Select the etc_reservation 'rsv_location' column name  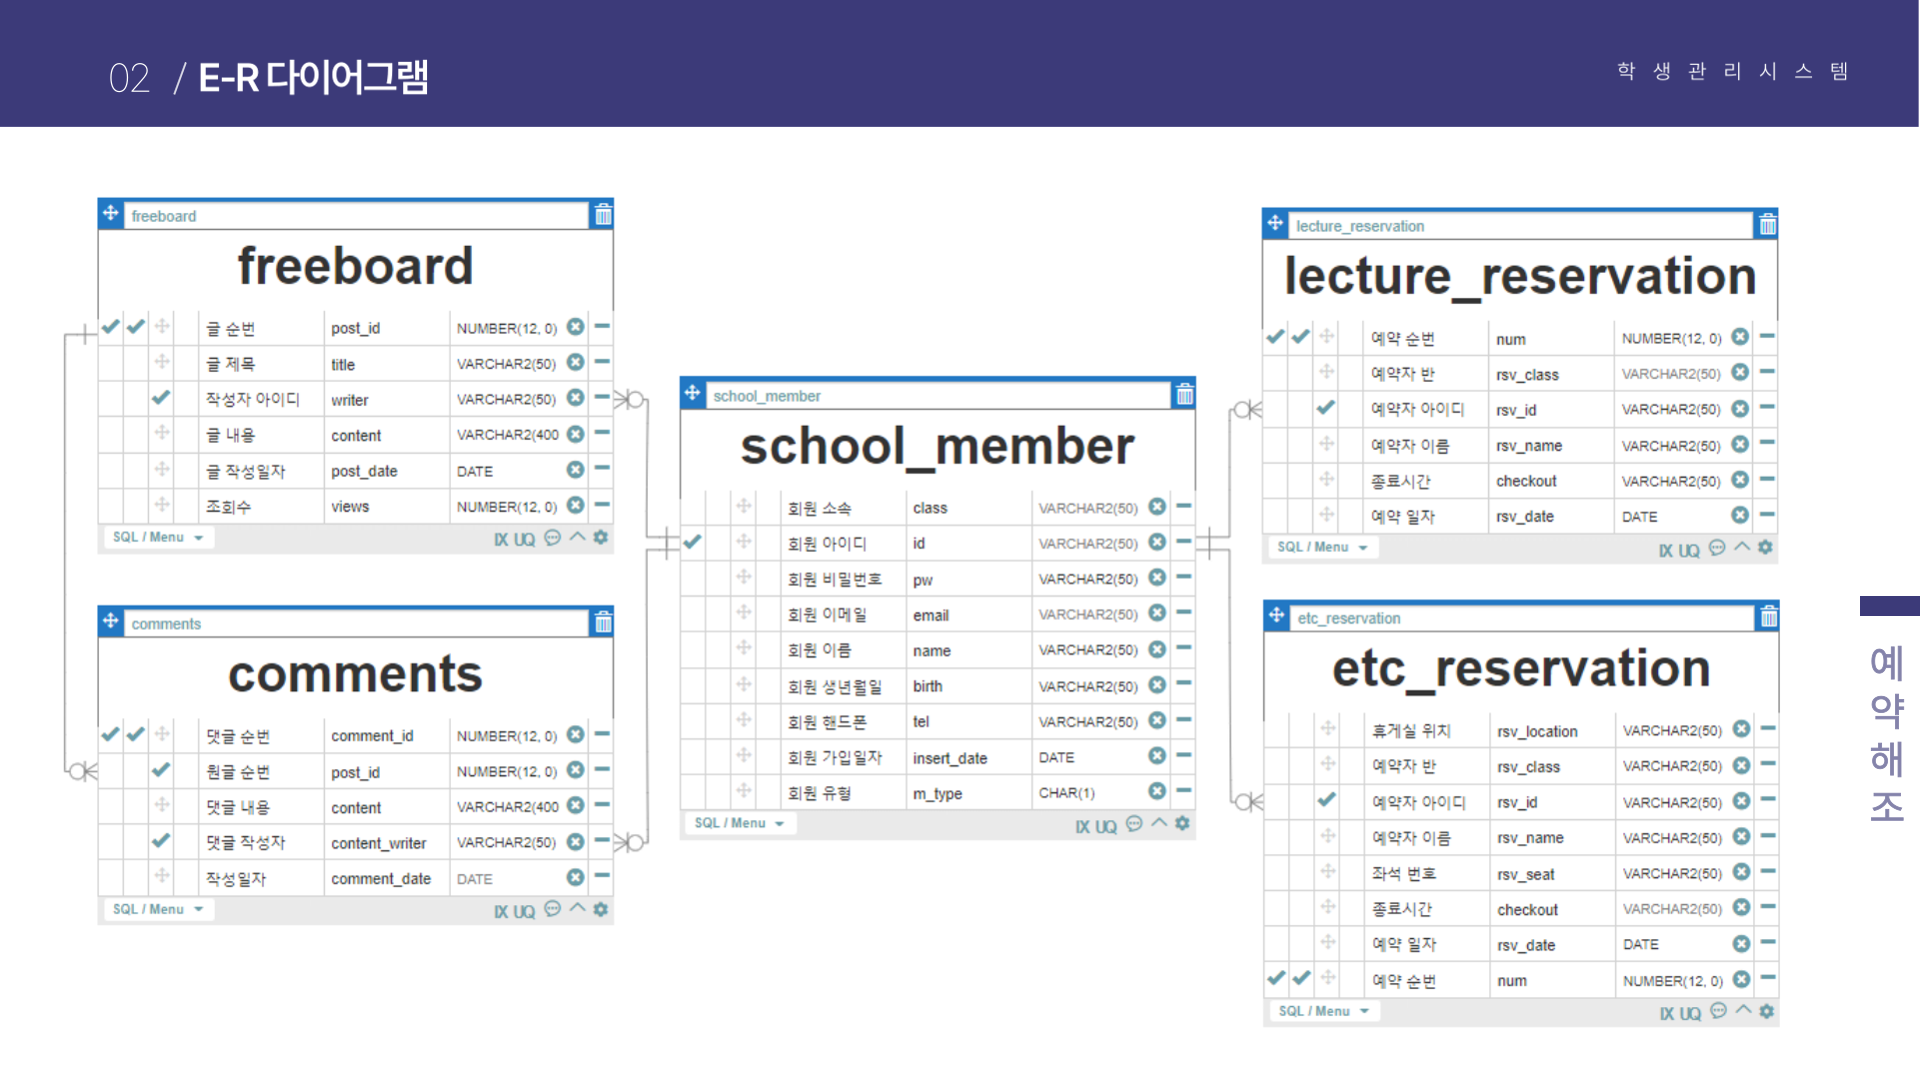click(1537, 732)
